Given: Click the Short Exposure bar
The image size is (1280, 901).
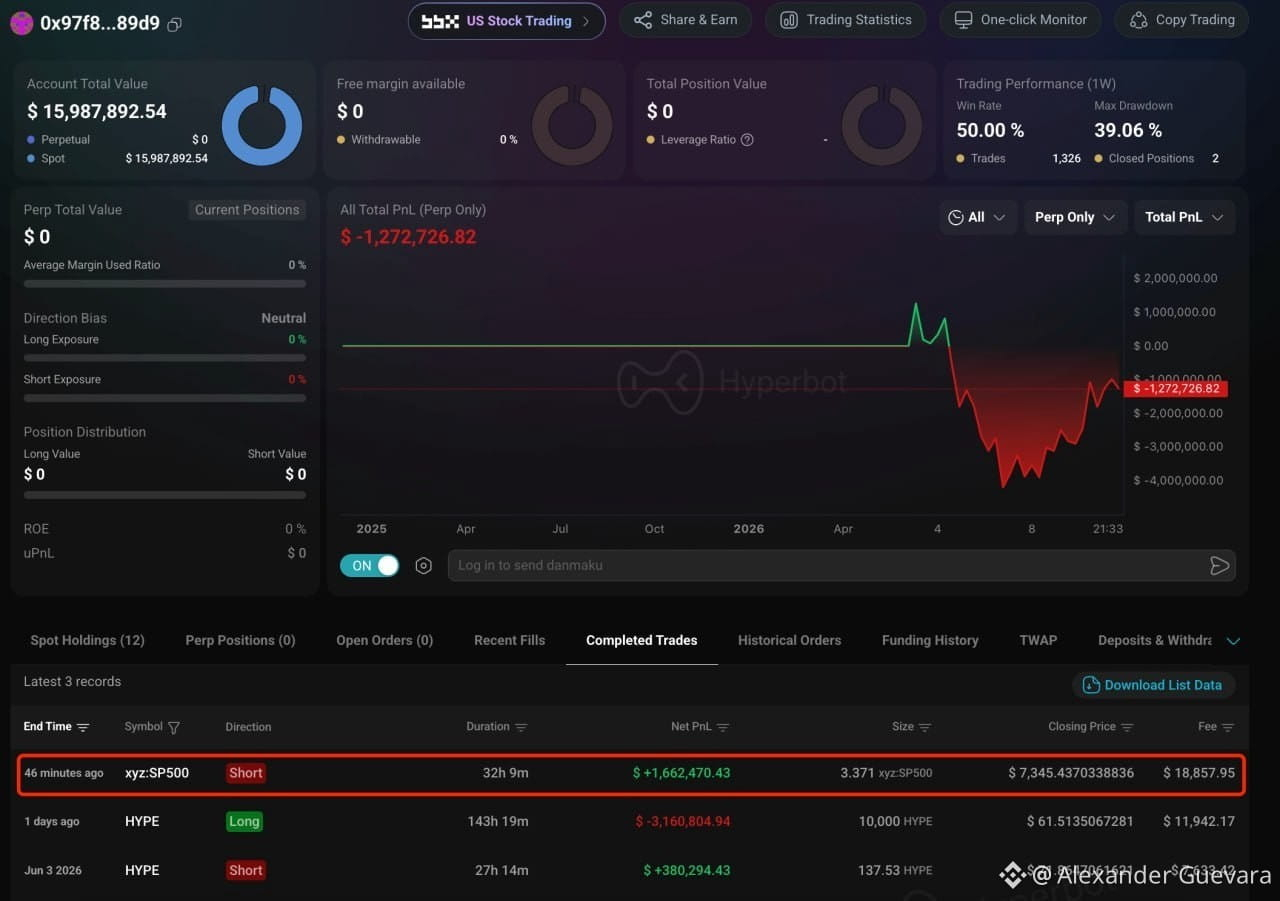Looking at the screenshot, I should click(165, 398).
